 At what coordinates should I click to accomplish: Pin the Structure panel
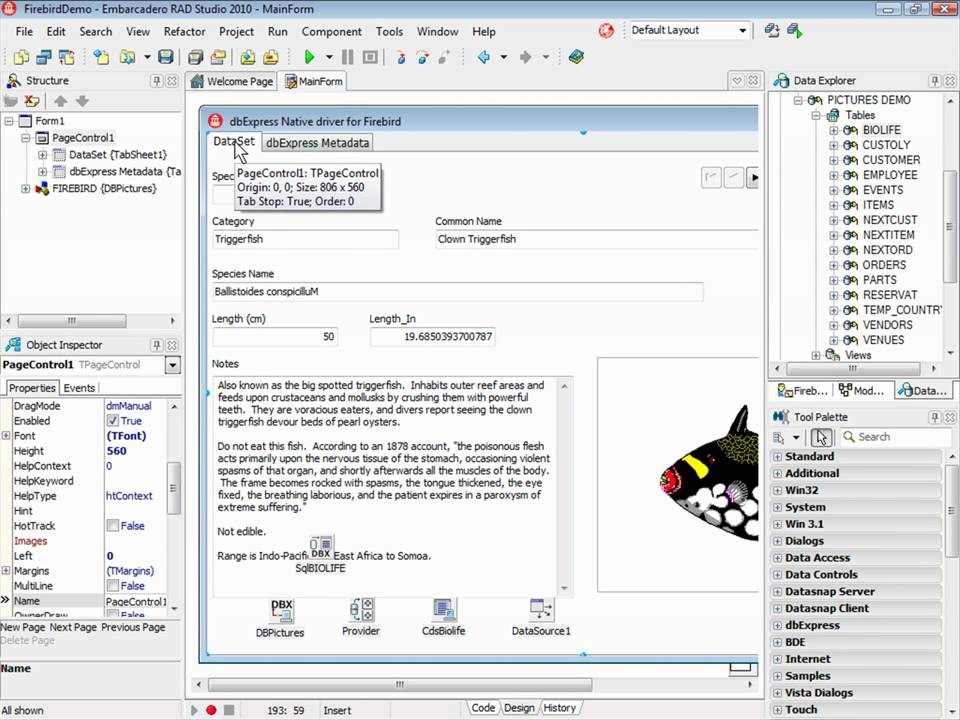coord(157,81)
